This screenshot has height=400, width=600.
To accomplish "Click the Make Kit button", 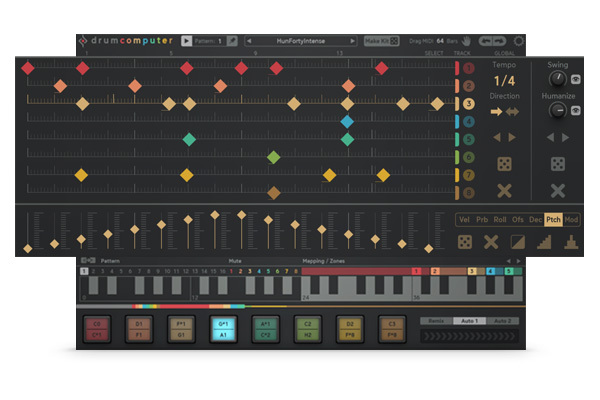I will tap(381, 41).
